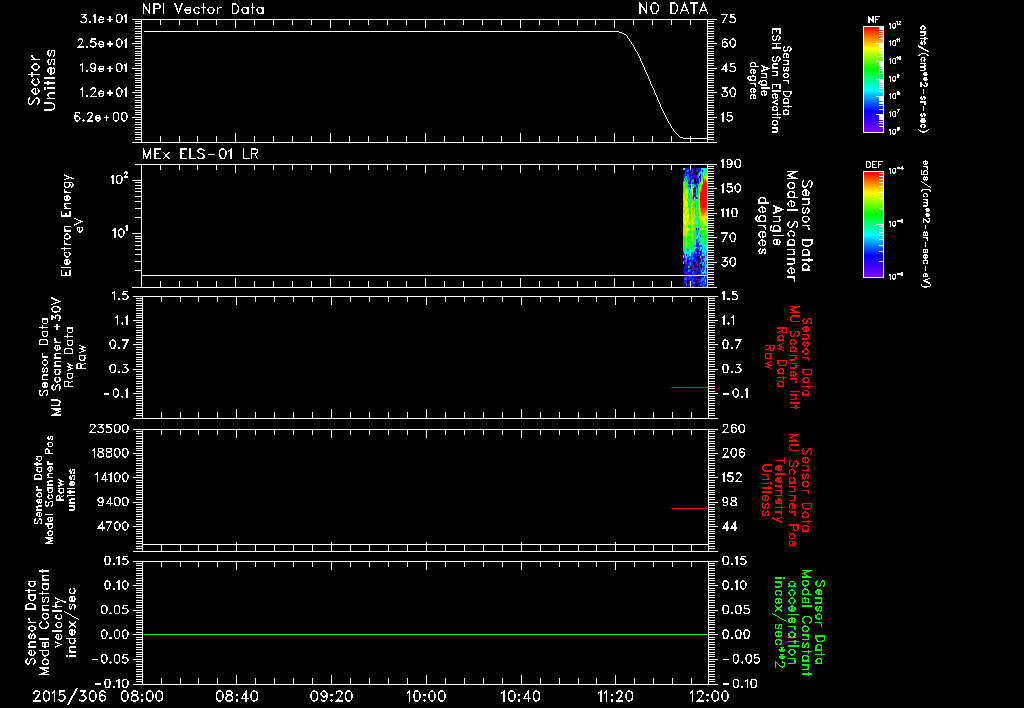Click the '45' Sun Elevation tick value

coord(729,68)
